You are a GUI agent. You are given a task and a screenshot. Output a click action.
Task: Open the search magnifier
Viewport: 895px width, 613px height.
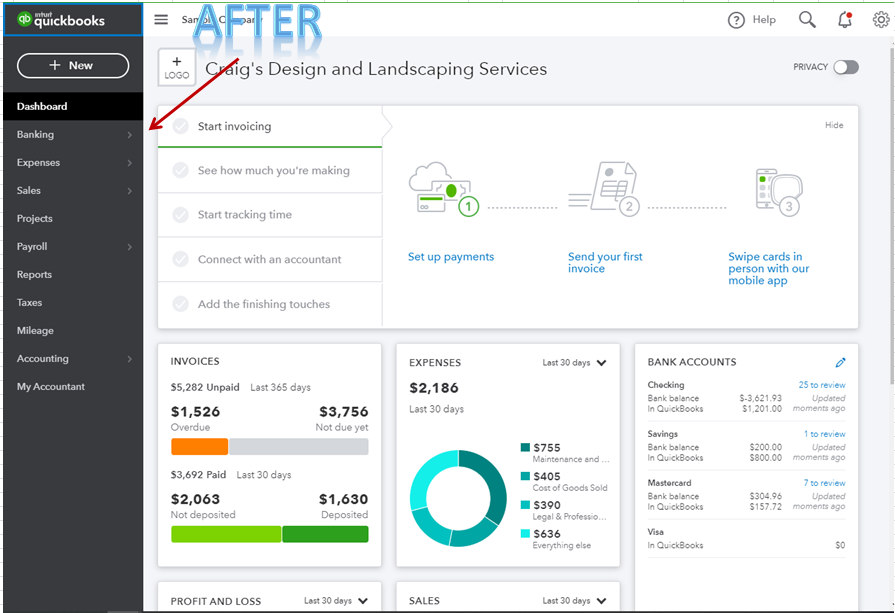click(807, 20)
